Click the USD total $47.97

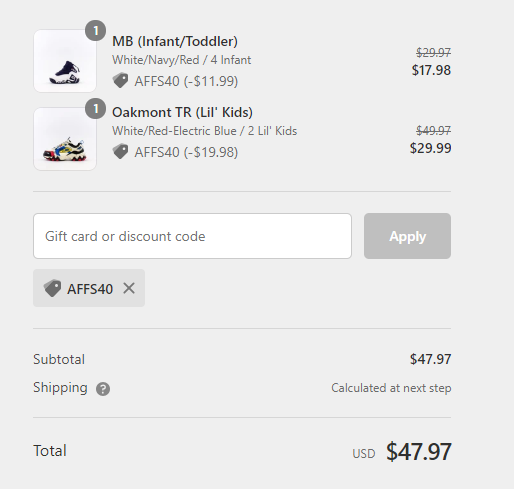pos(419,452)
